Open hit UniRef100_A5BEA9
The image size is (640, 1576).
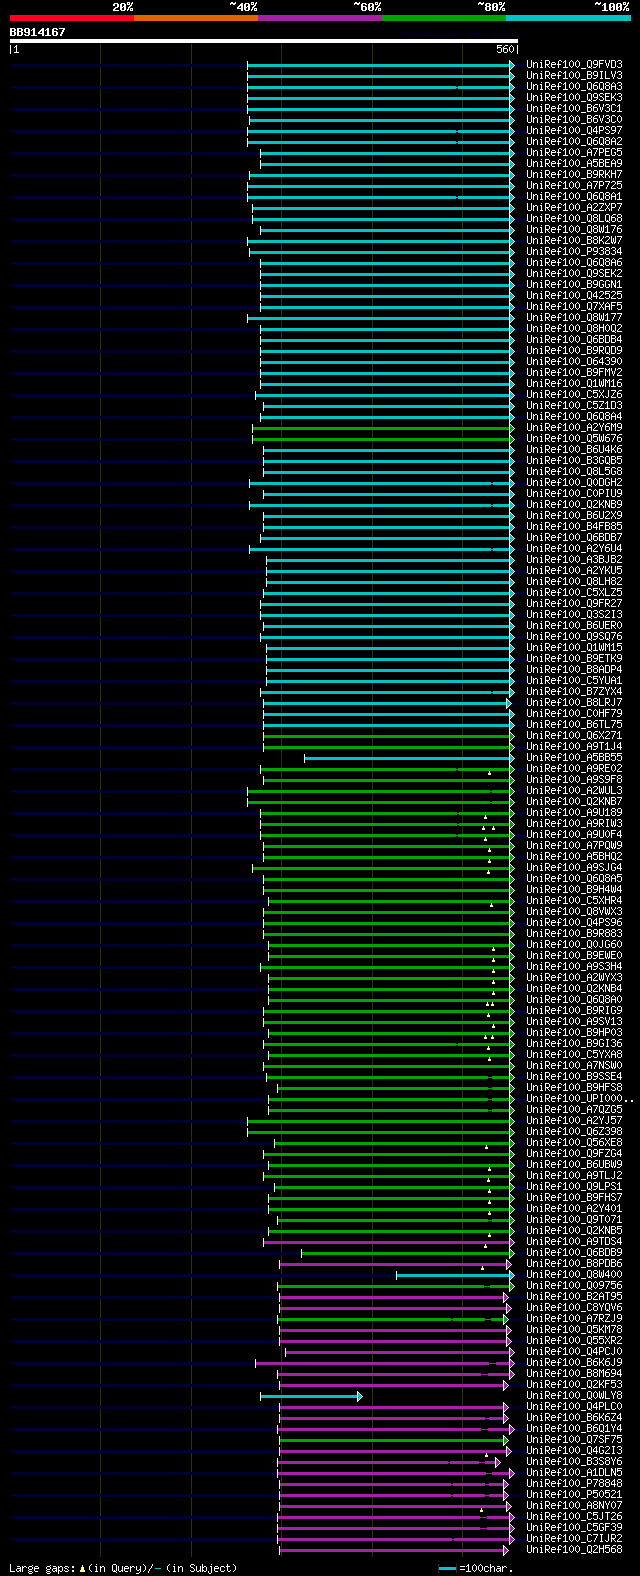574,164
